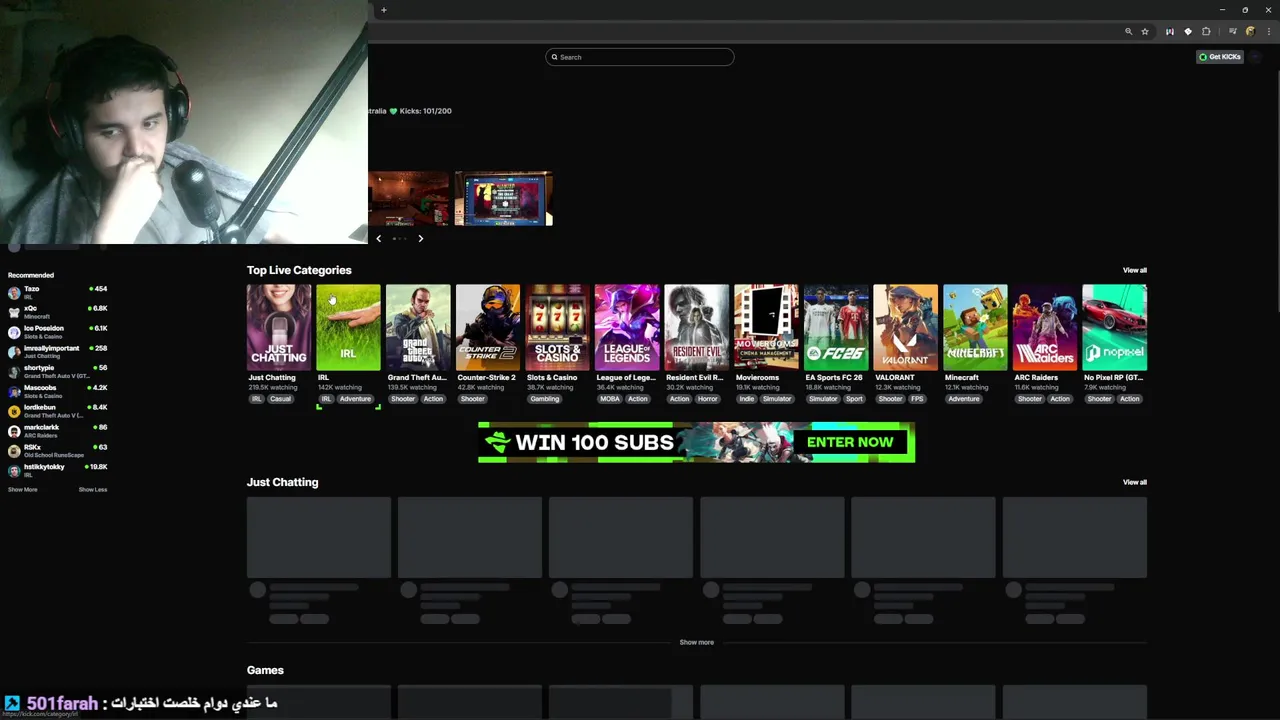Open the IRL category thumbnail
1280x720 pixels.
click(348, 327)
